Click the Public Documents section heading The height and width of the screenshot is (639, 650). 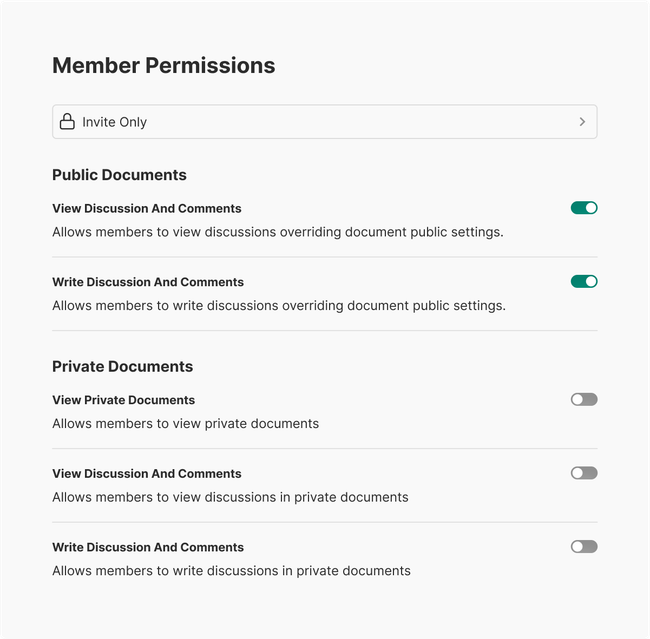click(x=119, y=175)
